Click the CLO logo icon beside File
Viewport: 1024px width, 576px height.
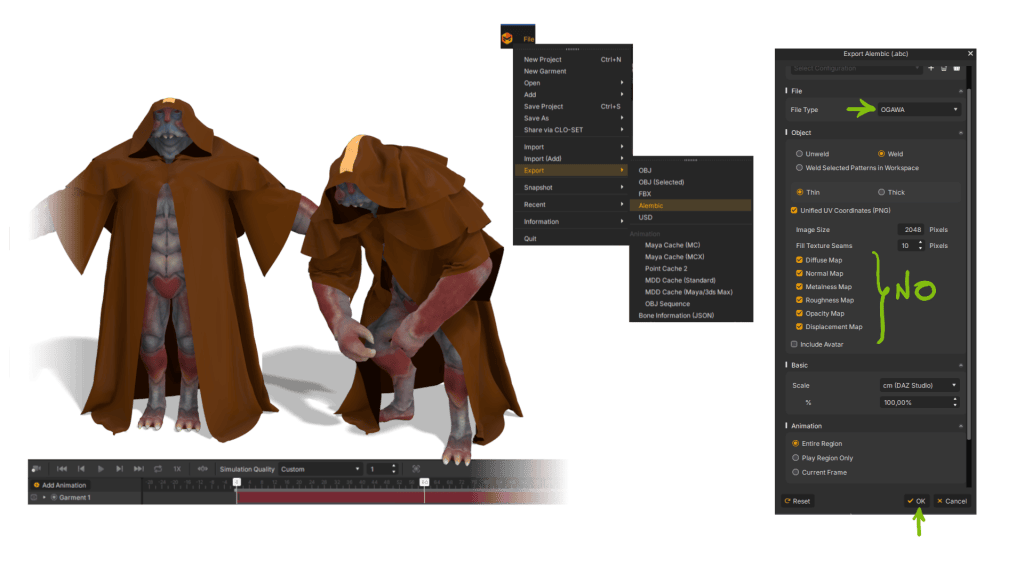(x=507, y=39)
